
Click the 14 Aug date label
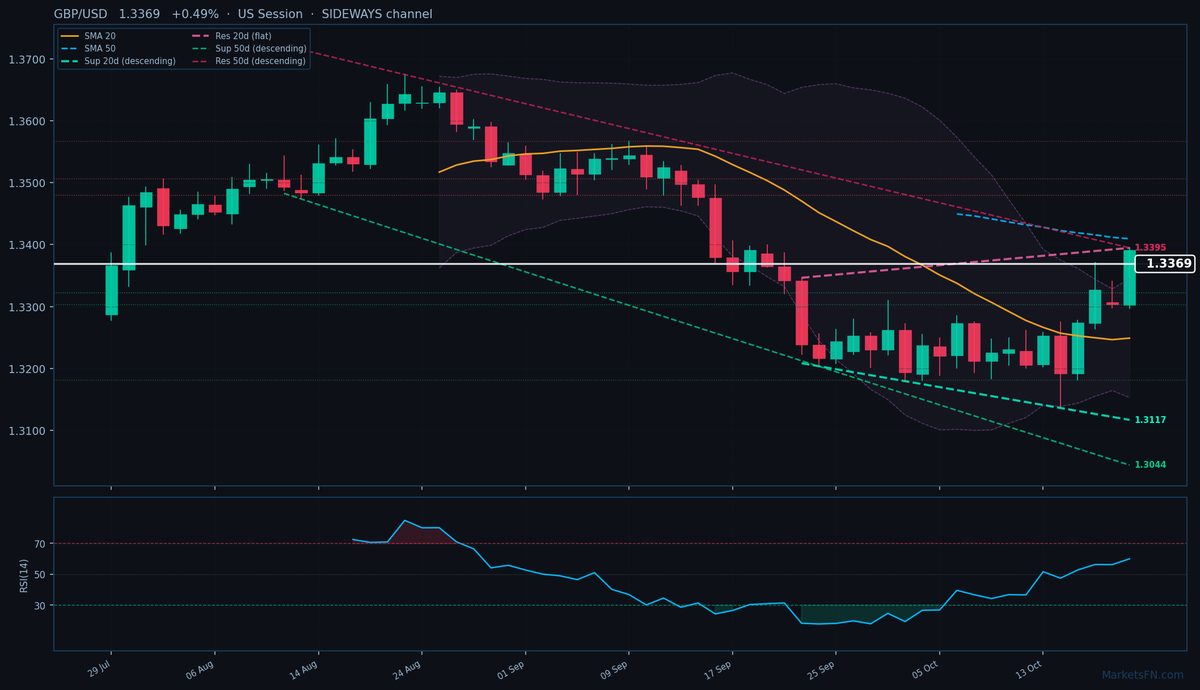click(305, 669)
